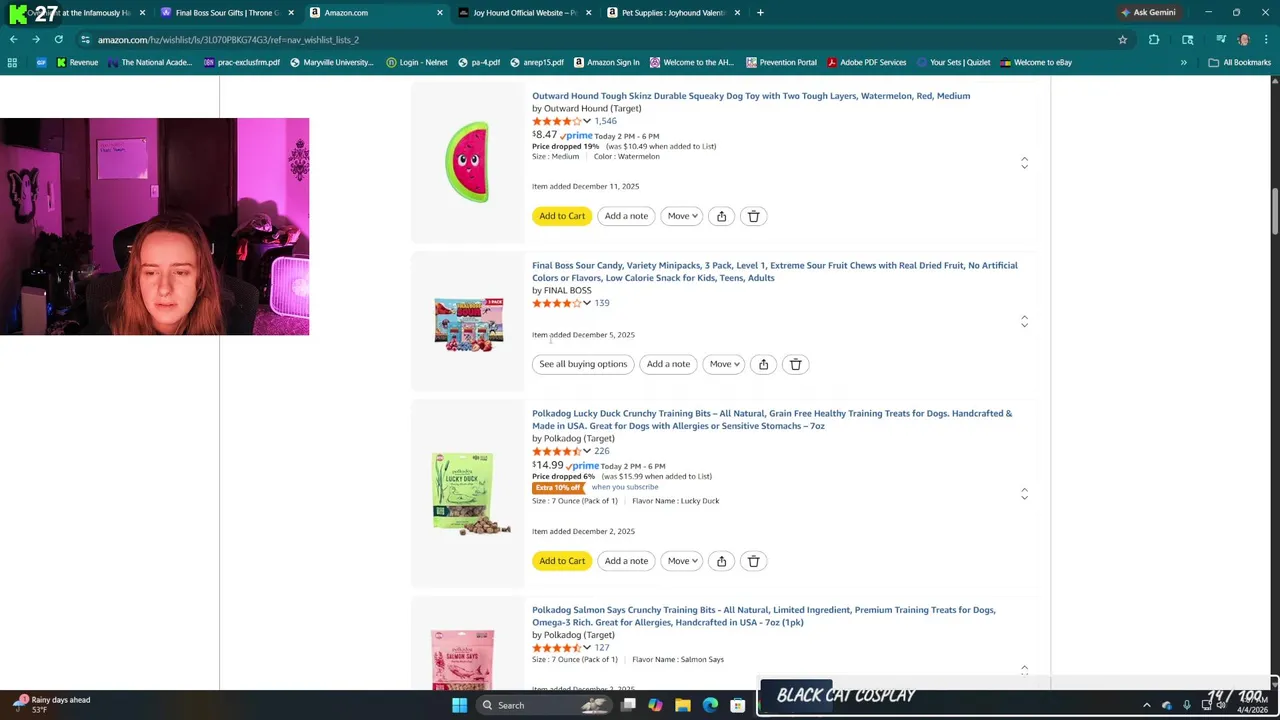Open Copilot from the taskbar

coord(655,705)
